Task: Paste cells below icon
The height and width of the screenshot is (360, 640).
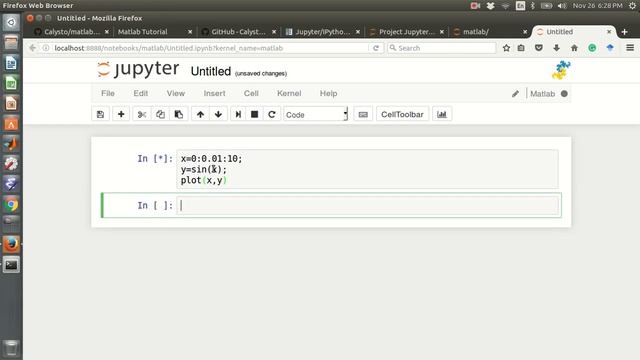Action: pyautogui.click(x=179, y=114)
